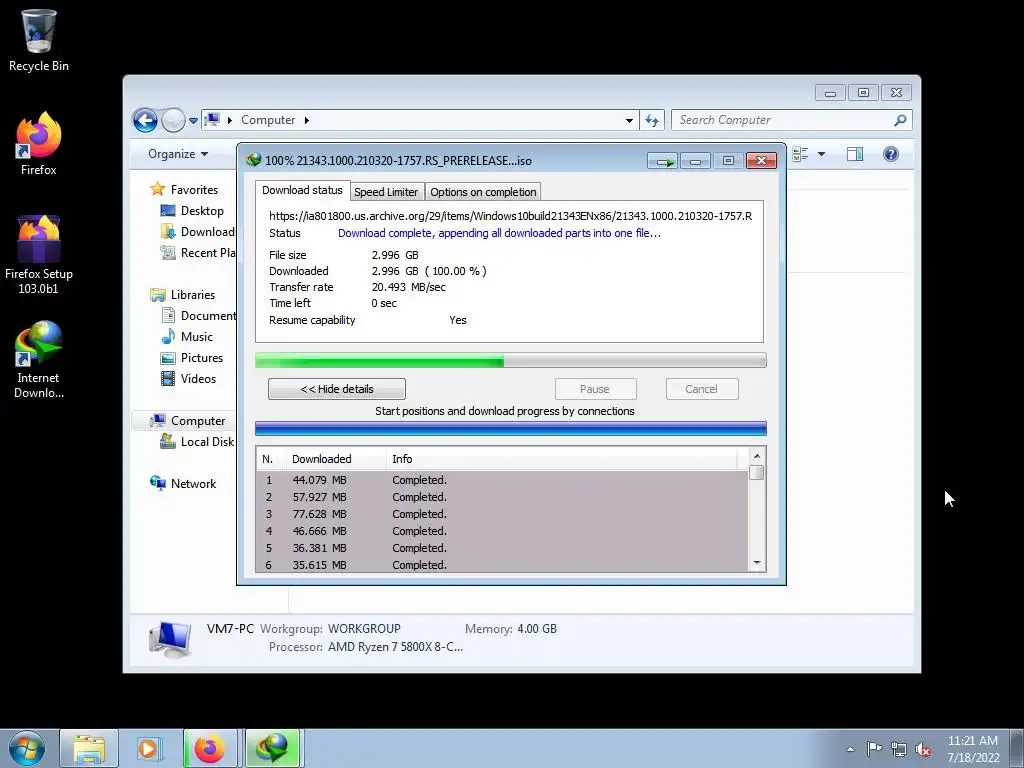Open the Recycle Bin desktop icon
1024x768 pixels.
click(x=39, y=40)
